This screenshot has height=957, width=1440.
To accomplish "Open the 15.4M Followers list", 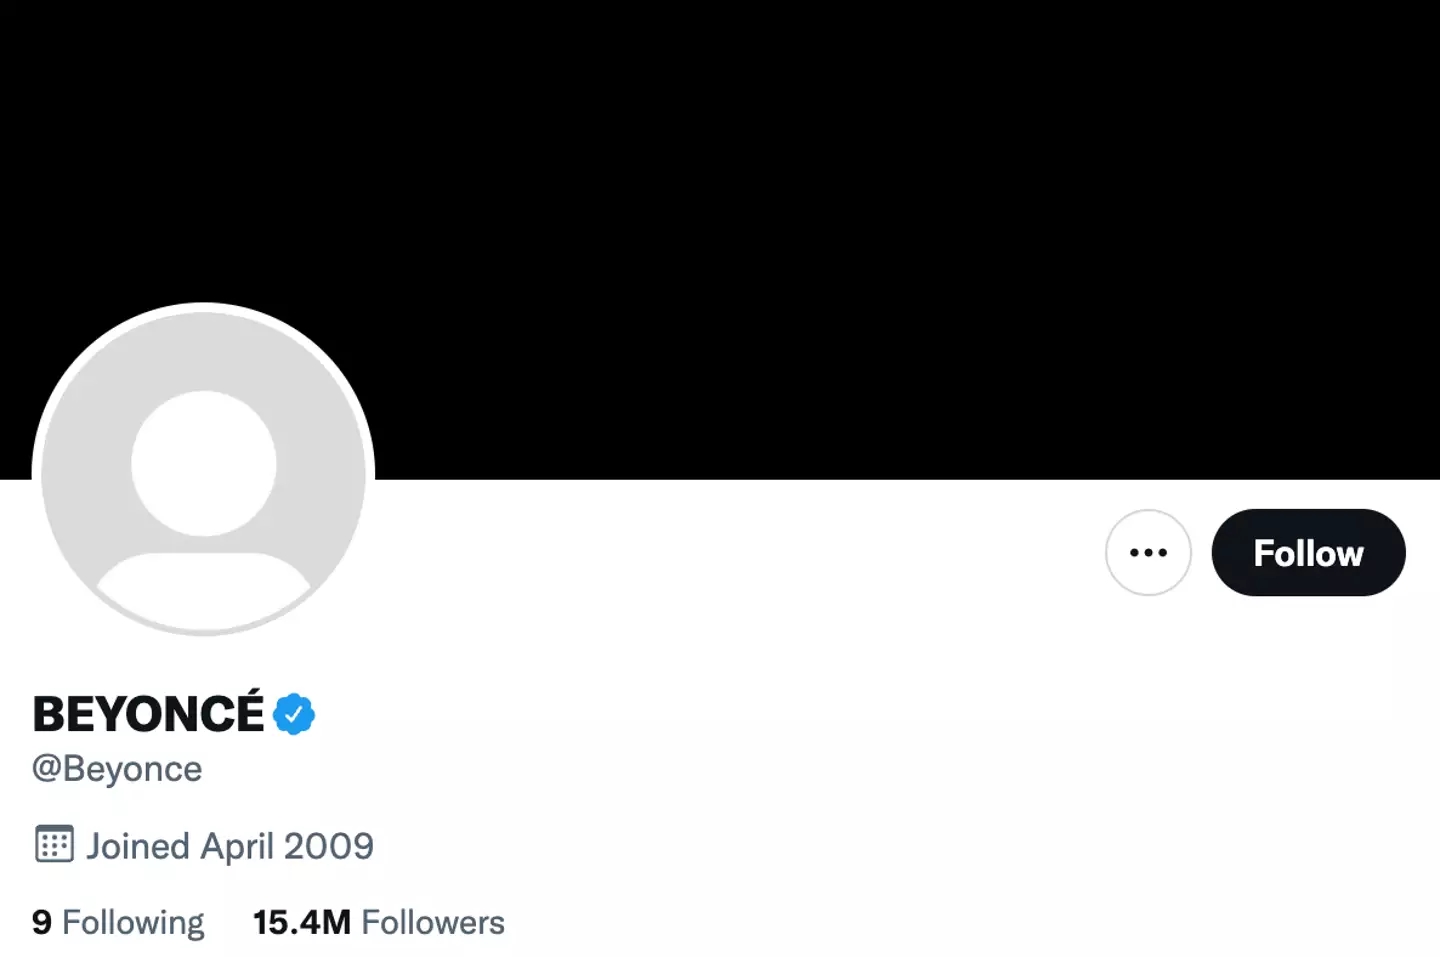I will pyautogui.click(x=378, y=922).
